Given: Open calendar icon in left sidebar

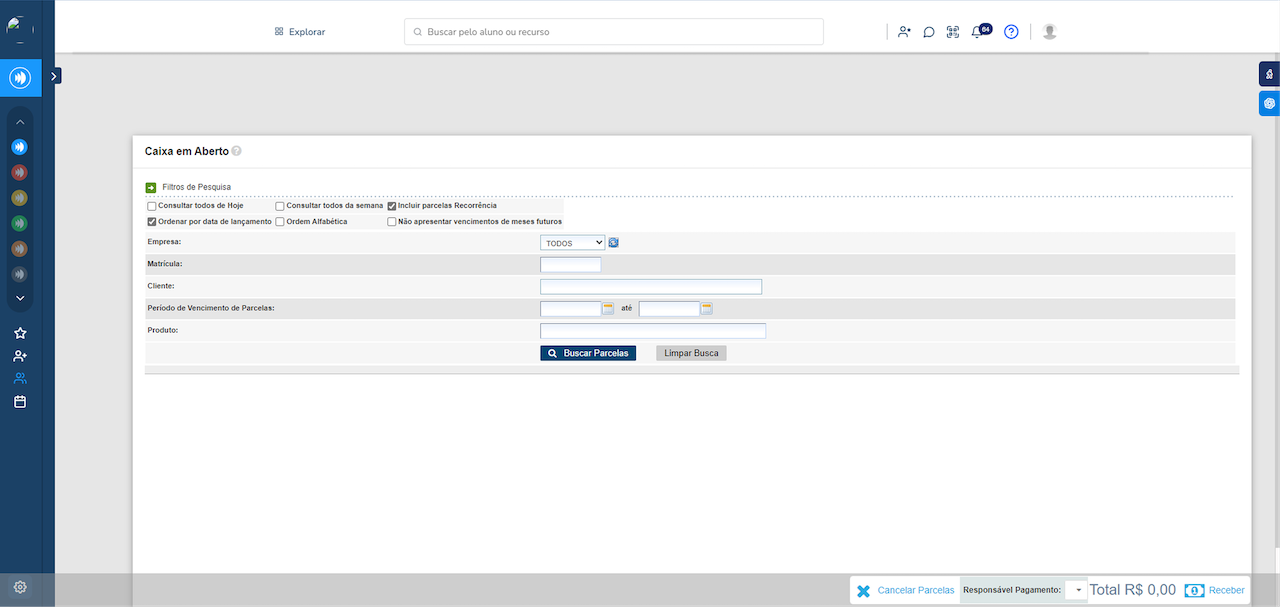Looking at the screenshot, I should coord(20,401).
